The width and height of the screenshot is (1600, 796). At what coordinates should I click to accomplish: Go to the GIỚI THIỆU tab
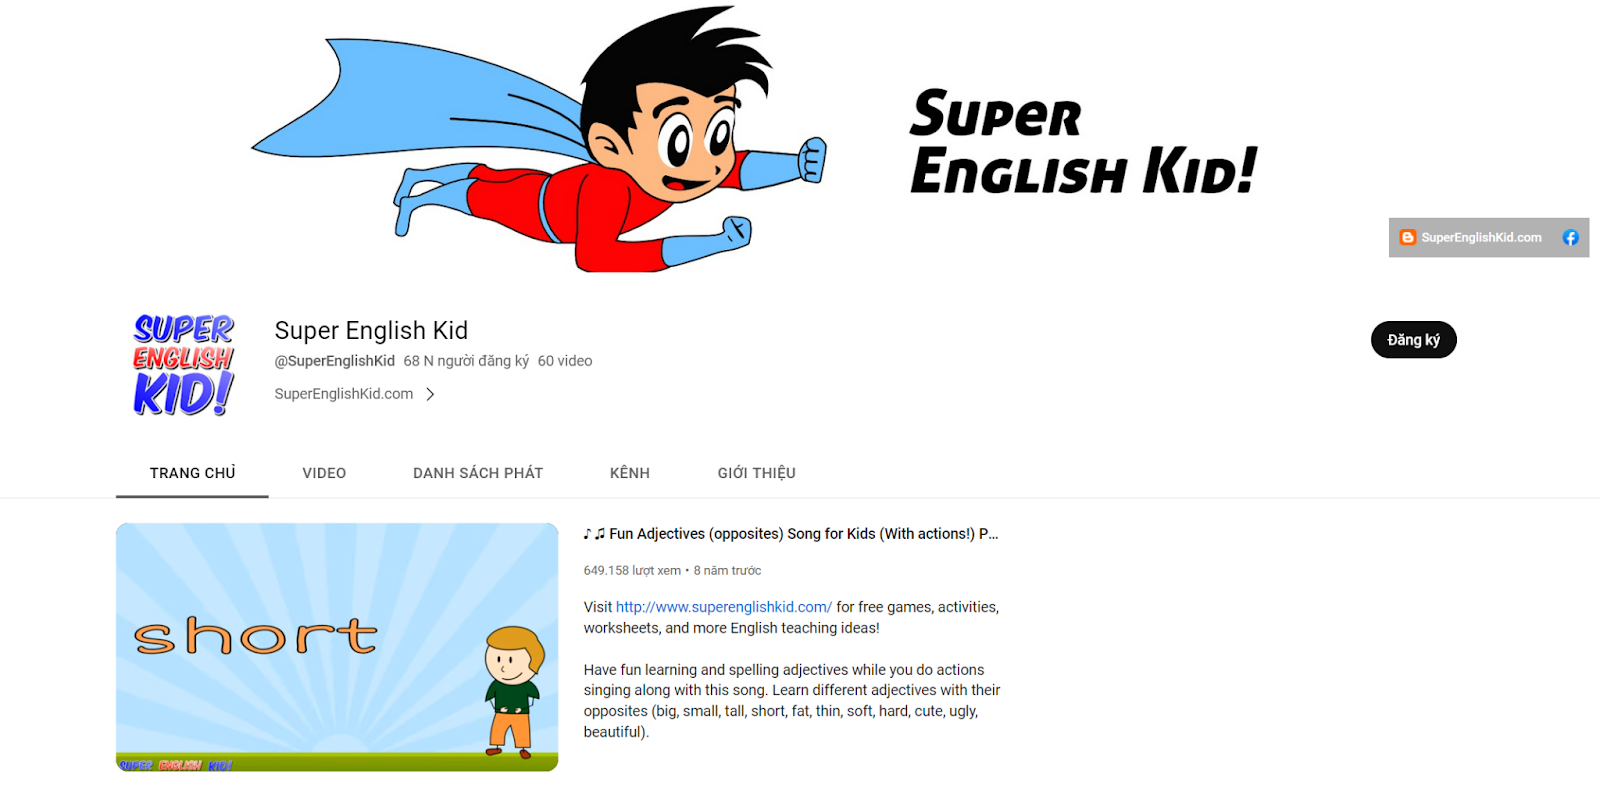[x=756, y=473]
